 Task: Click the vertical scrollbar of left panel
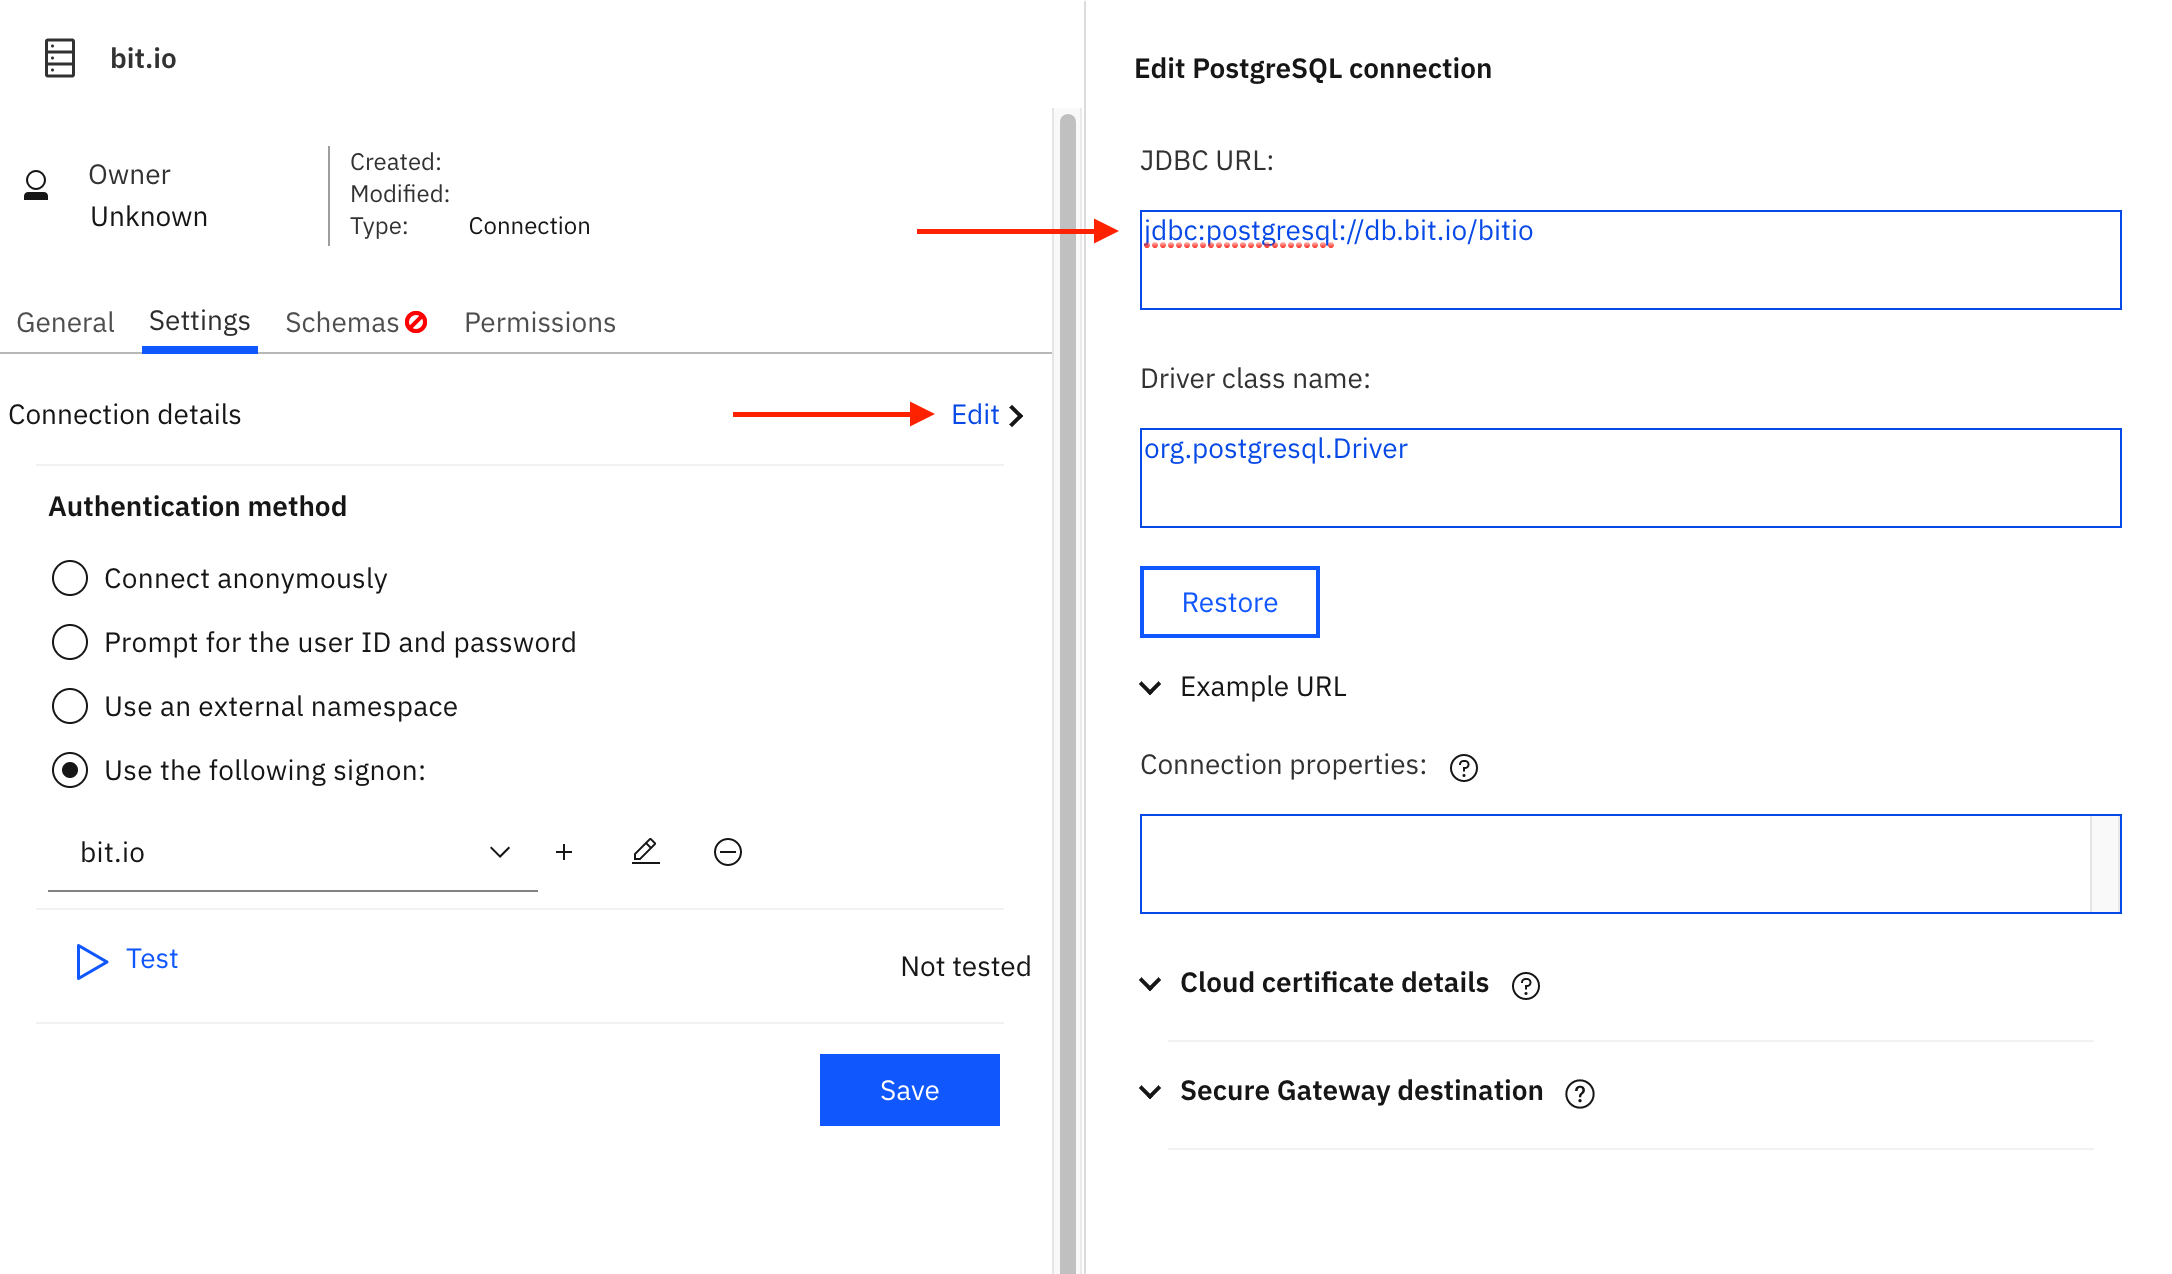pos(1067,690)
